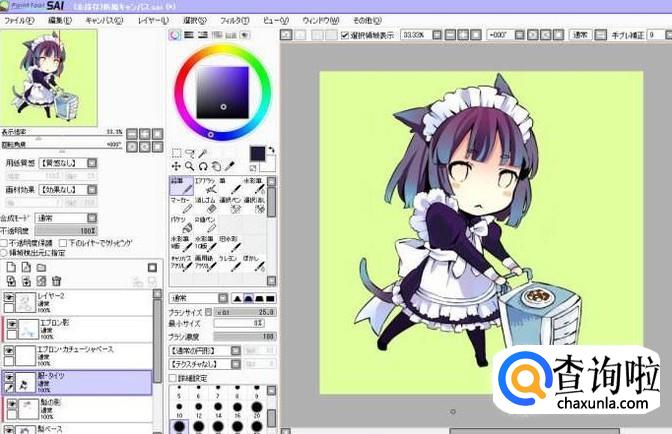Choose the 選択ペン selection pen tool
The height and width of the screenshot is (434, 672).
click(x=231, y=205)
